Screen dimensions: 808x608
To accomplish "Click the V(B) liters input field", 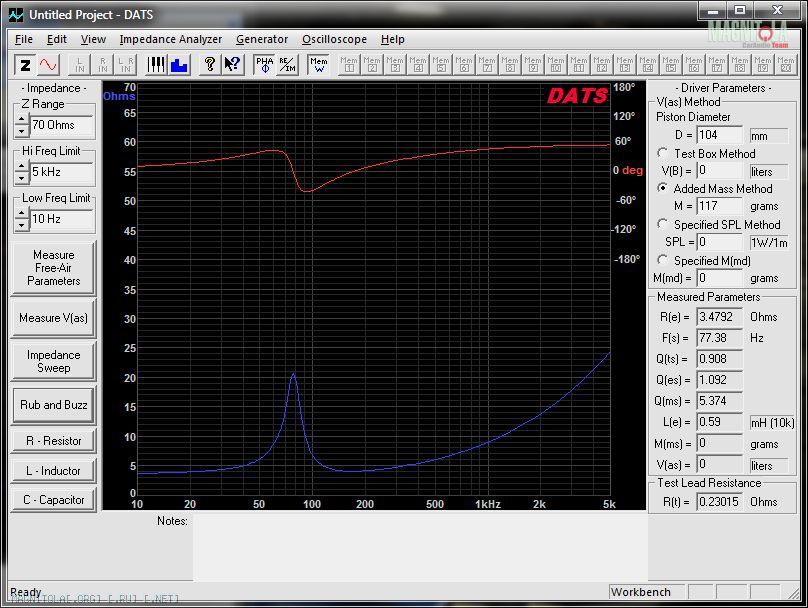I will (x=719, y=171).
